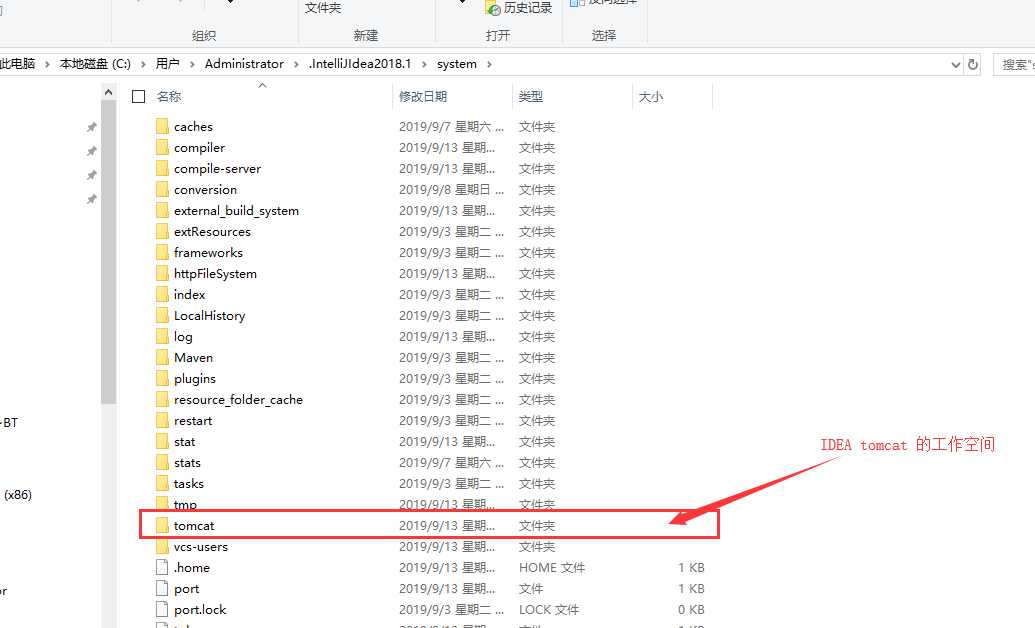Expand the chevron after 此电脑 in path
This screenshot has height=628, width=1035.
(x=48, y=64)
